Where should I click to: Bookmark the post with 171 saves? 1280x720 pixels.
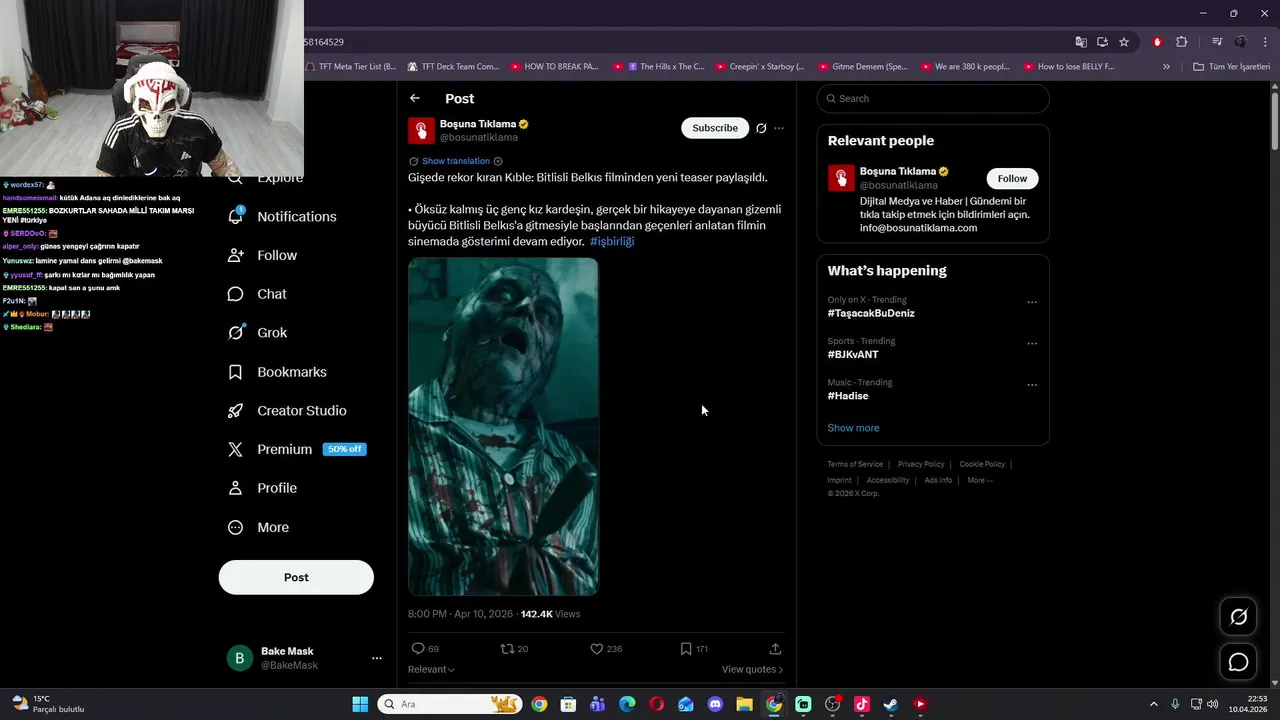[694, 649]
